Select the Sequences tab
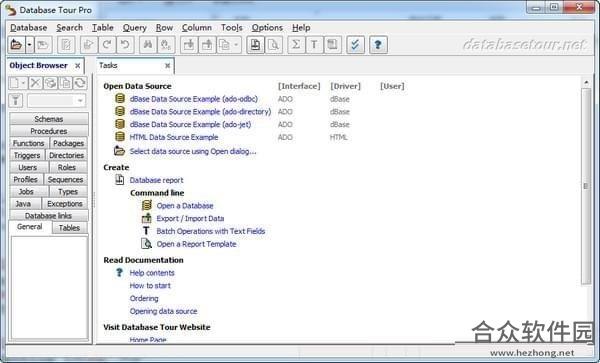Viewport: 600px width, 363px height. (65, 180)
